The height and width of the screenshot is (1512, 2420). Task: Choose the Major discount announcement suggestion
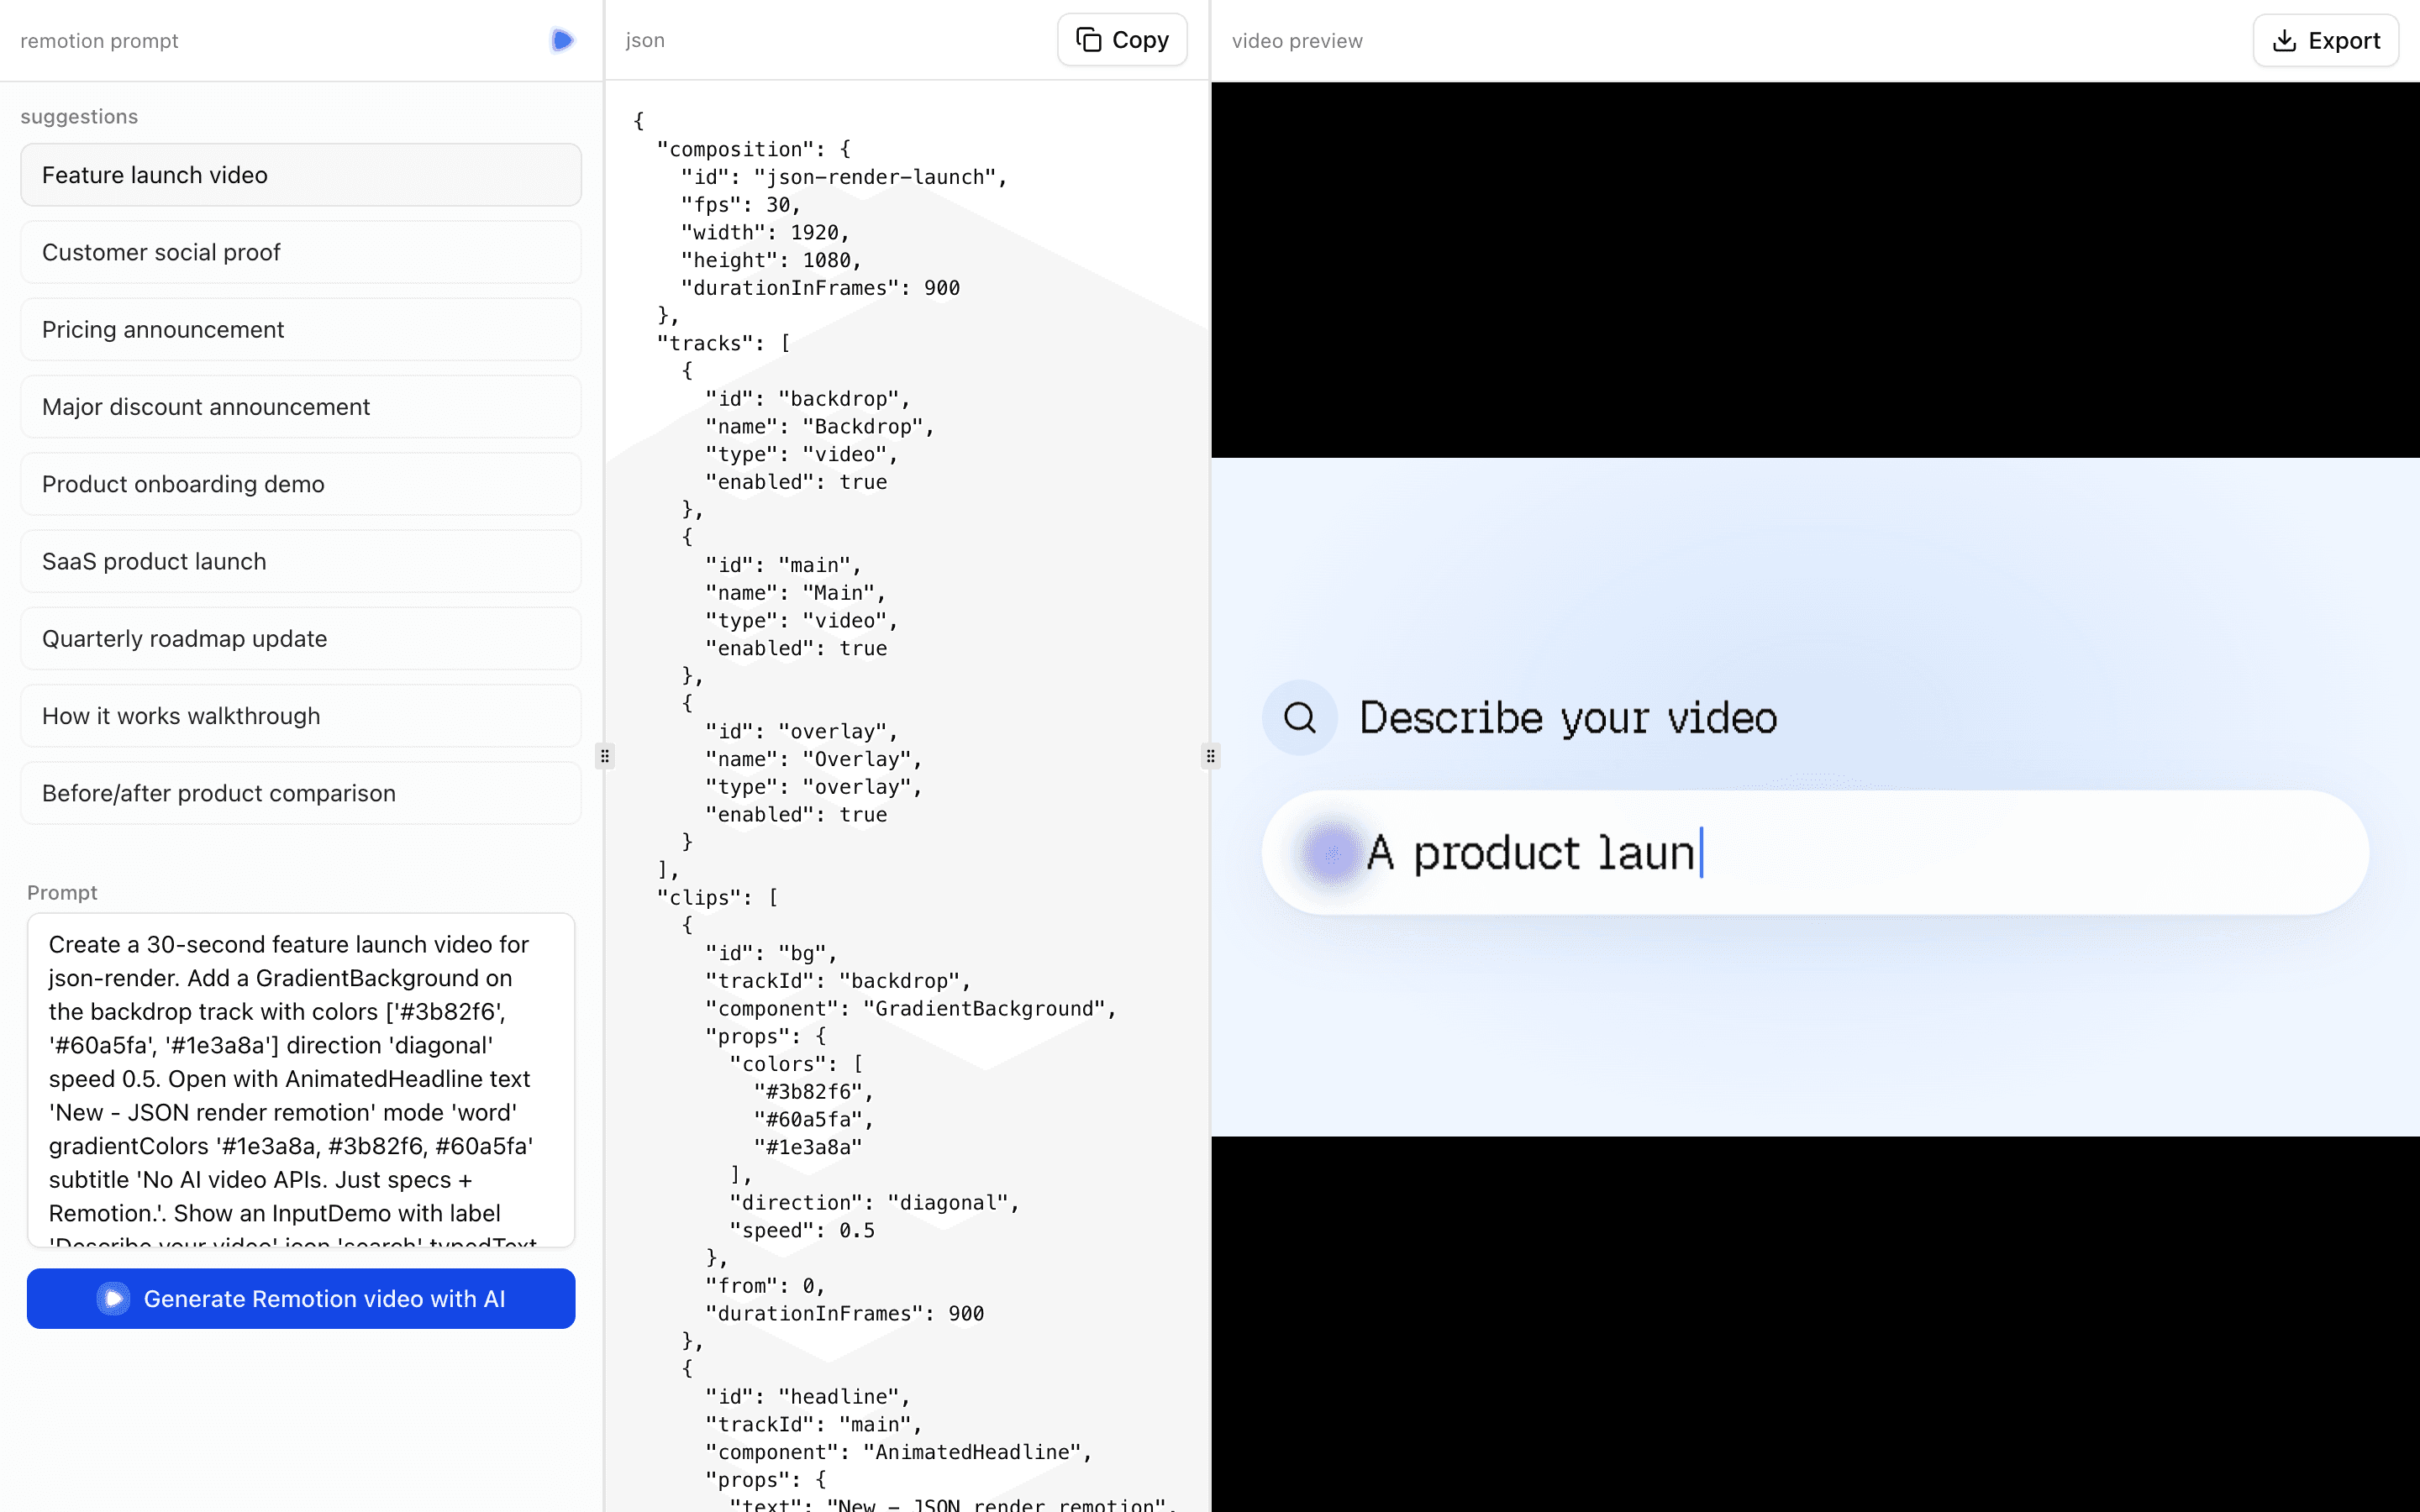[300, 406]
